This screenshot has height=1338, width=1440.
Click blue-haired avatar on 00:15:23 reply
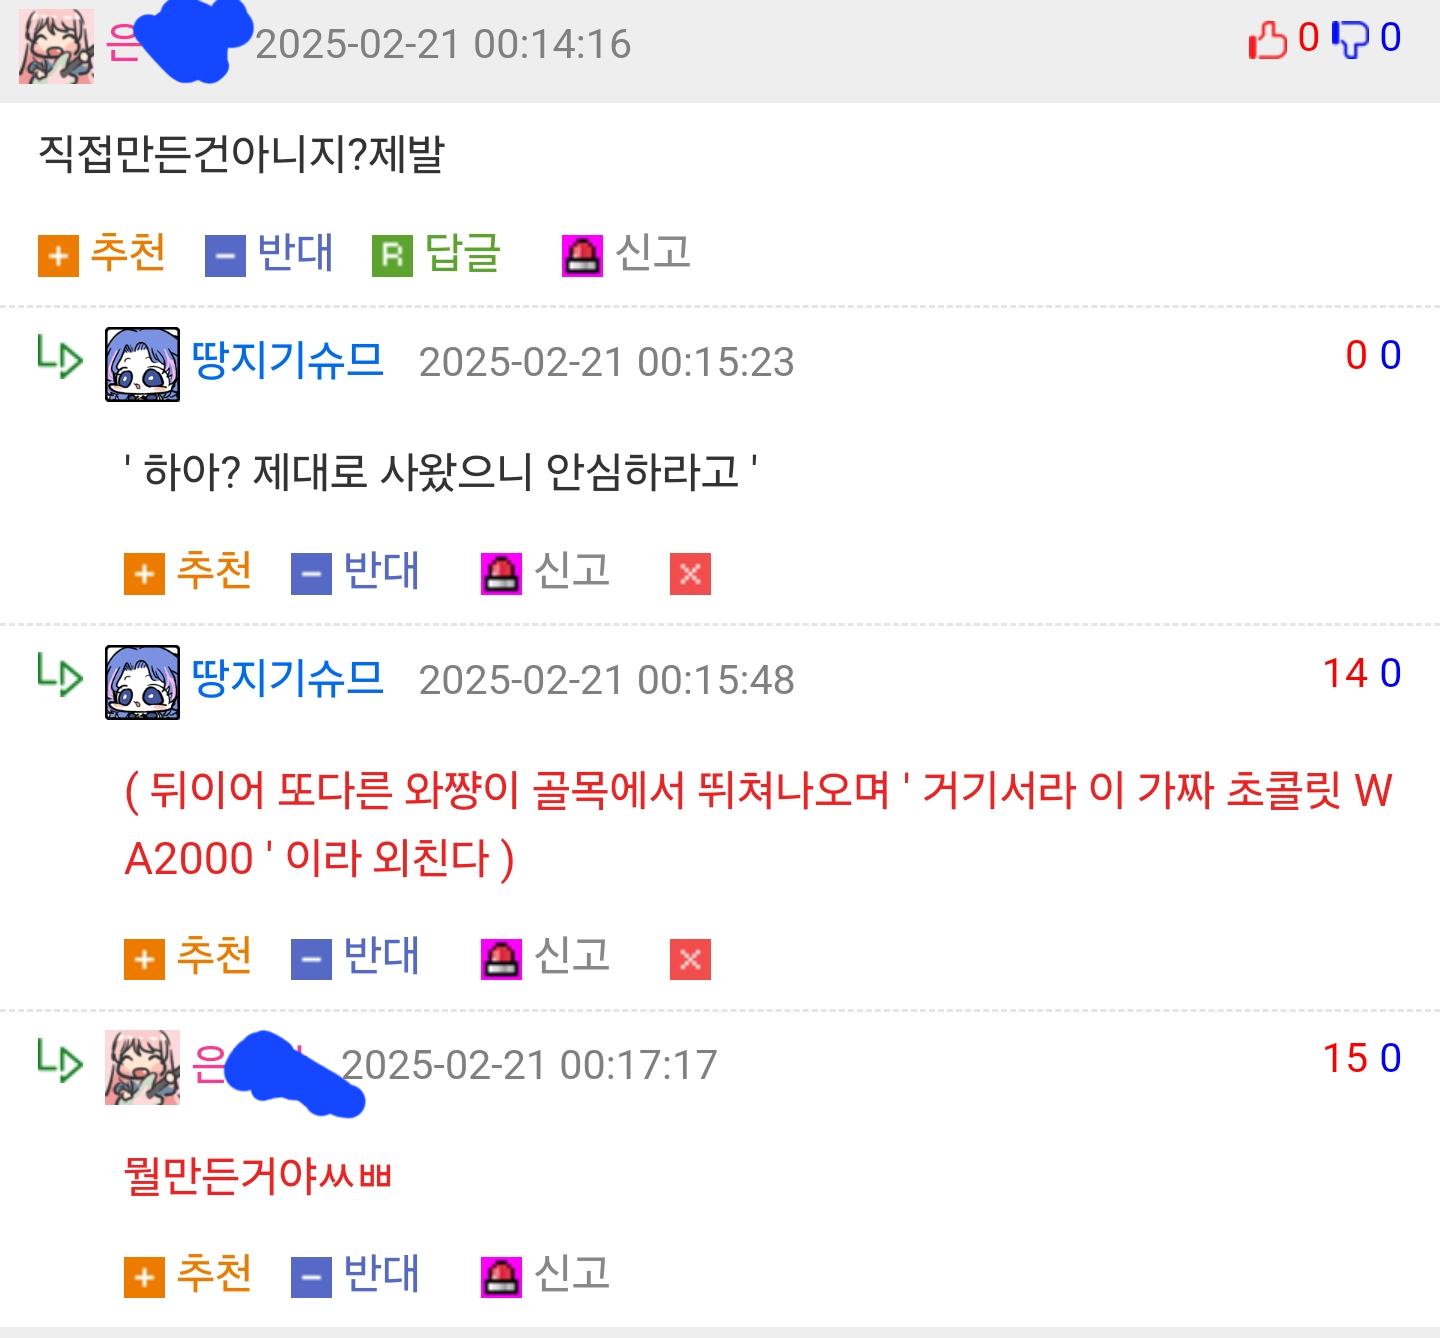point(143,364)
